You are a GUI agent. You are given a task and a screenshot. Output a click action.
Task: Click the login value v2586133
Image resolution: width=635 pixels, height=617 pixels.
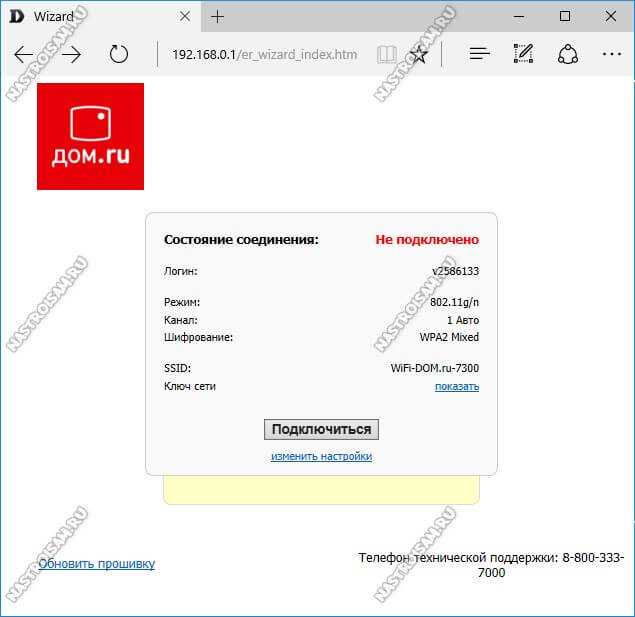click(x=456, y=271)
